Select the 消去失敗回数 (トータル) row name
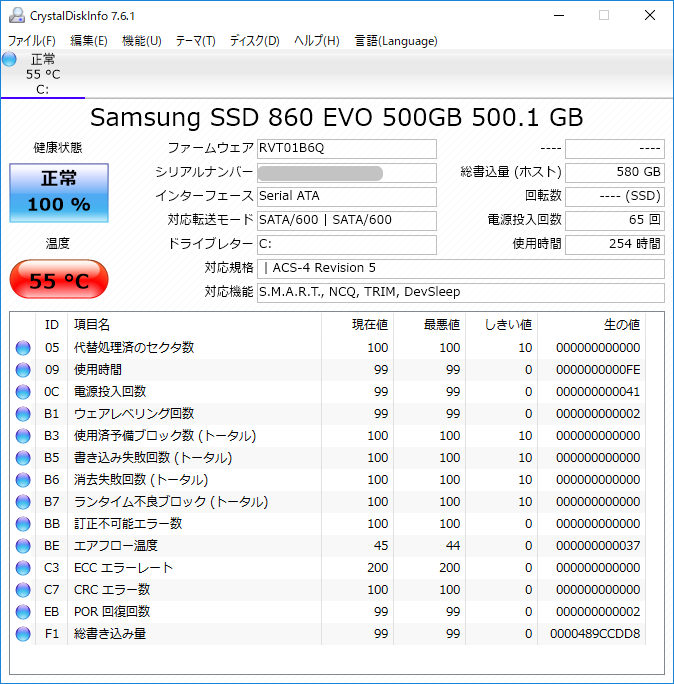The image size is (674, 684). tap(141, 480)
